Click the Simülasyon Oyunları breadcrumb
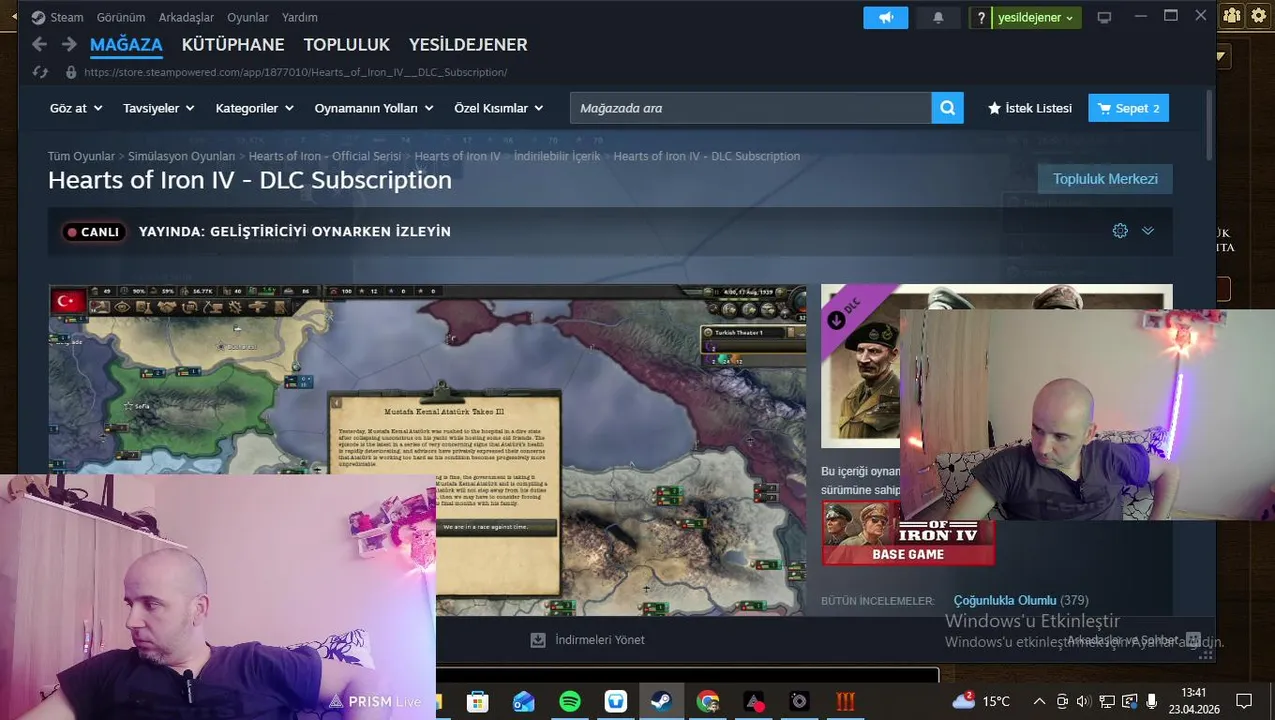Screen dimensions: 1275x720 tap(181, 156)
